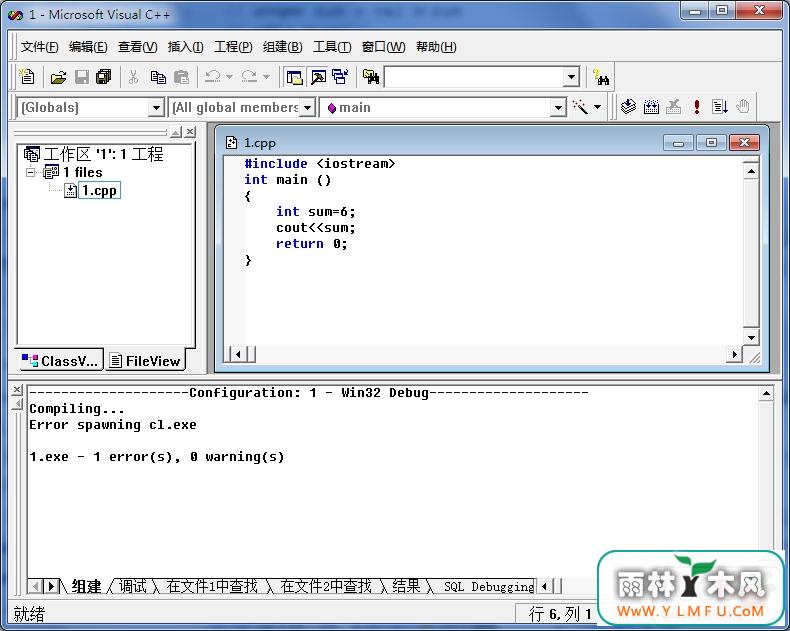Viewport: 790px width, 631px height.
Task: Select the 结果 output tab
Action: click(x=406, y=586)
